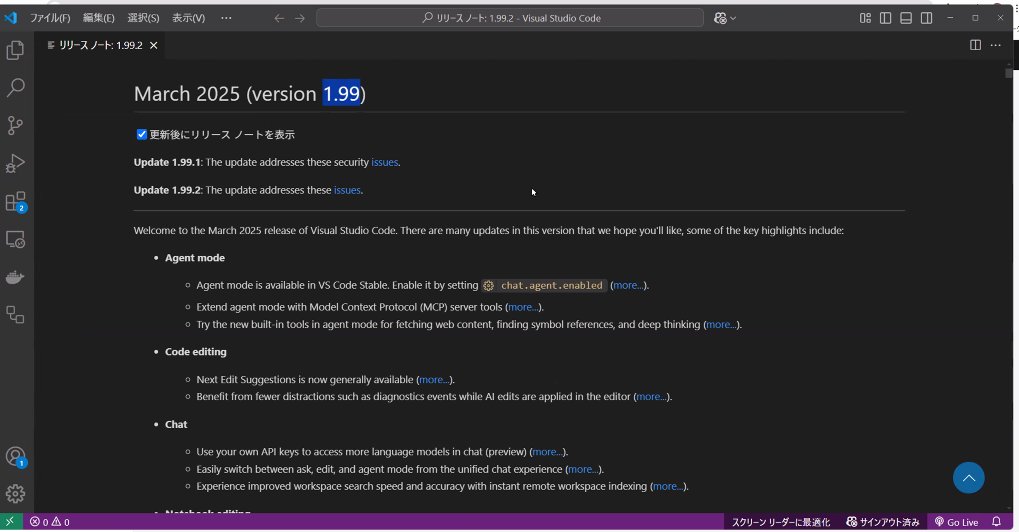Open the Manage gear icon
Image resolution: width=1019 pixels, height=532 pixels.
coord(15,494)
